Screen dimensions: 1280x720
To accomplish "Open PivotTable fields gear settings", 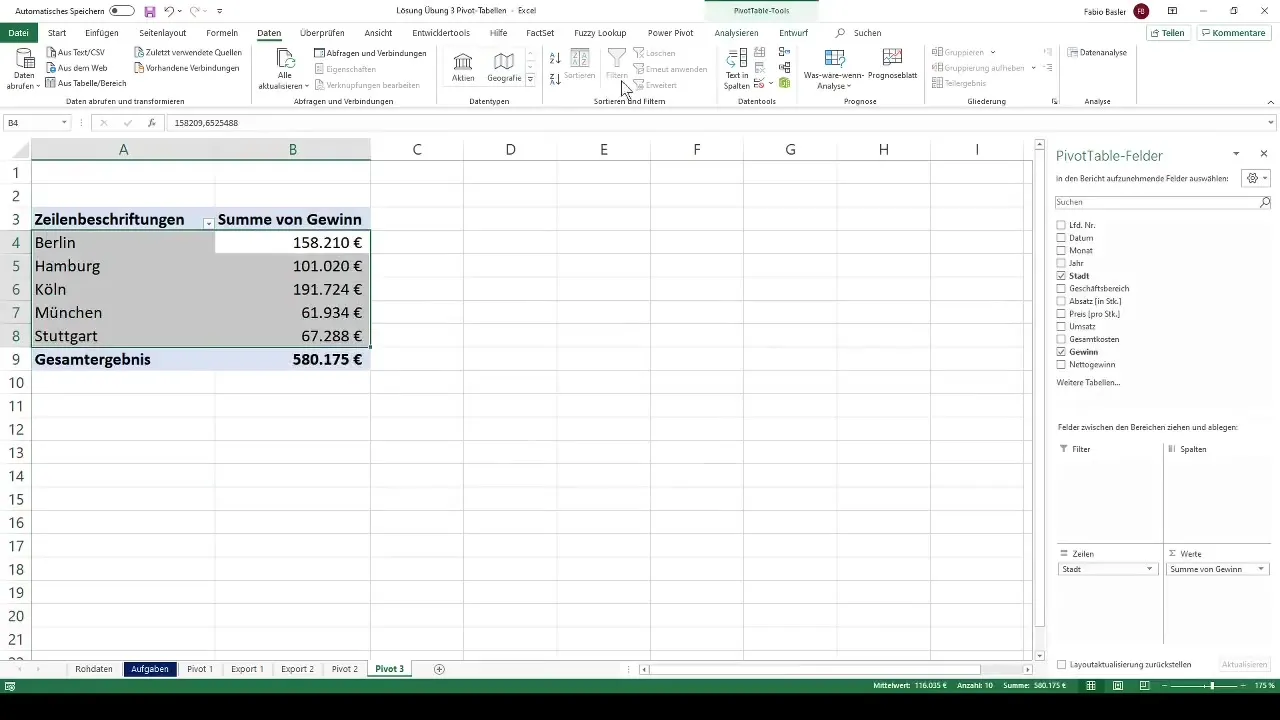I will click(x=1255, y=178).
